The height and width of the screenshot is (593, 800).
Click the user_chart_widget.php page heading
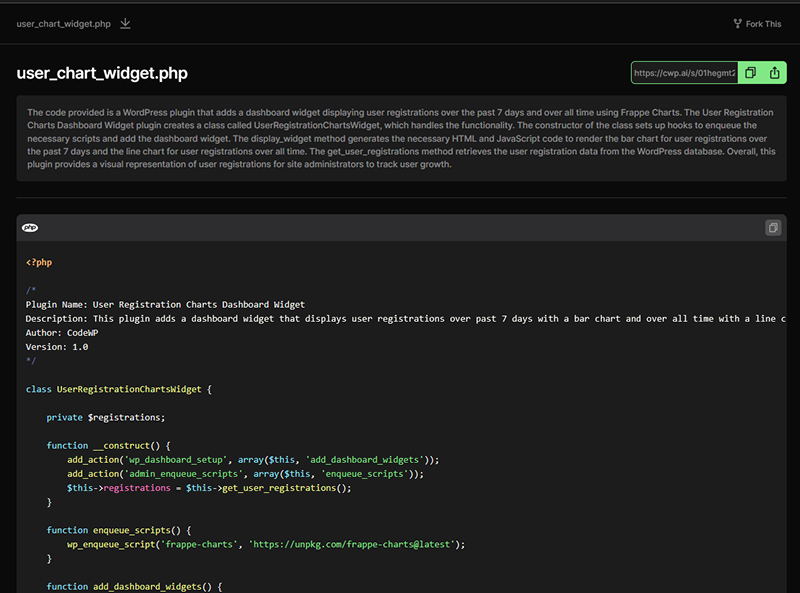pos(102,73)
